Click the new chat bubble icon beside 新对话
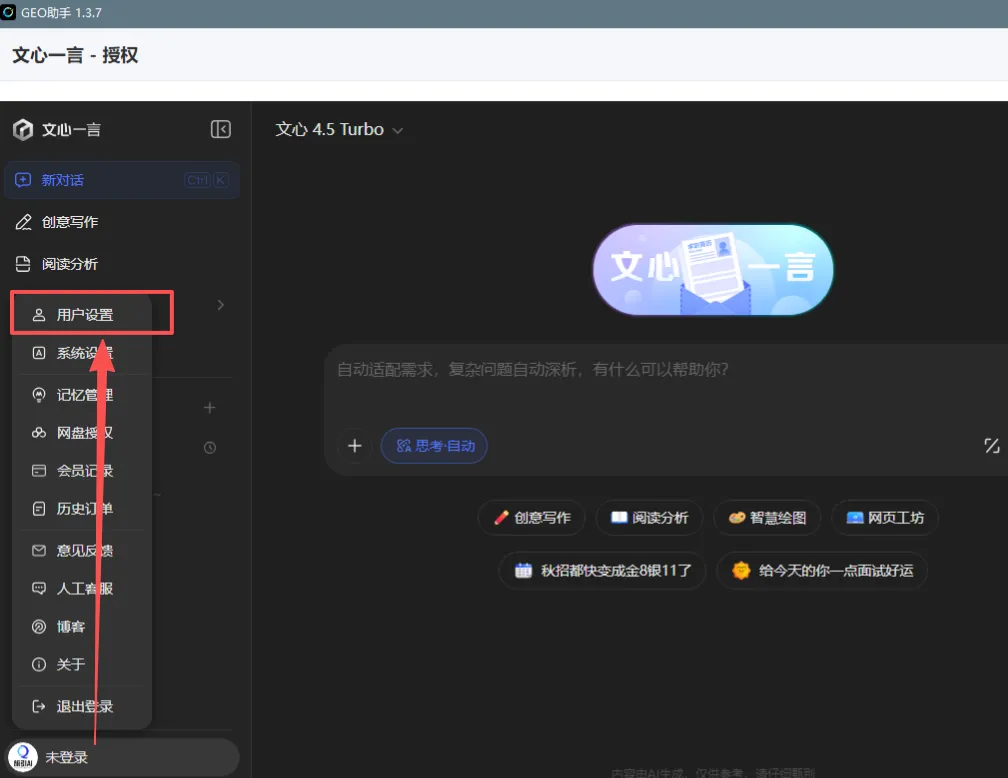 (23, 180)
